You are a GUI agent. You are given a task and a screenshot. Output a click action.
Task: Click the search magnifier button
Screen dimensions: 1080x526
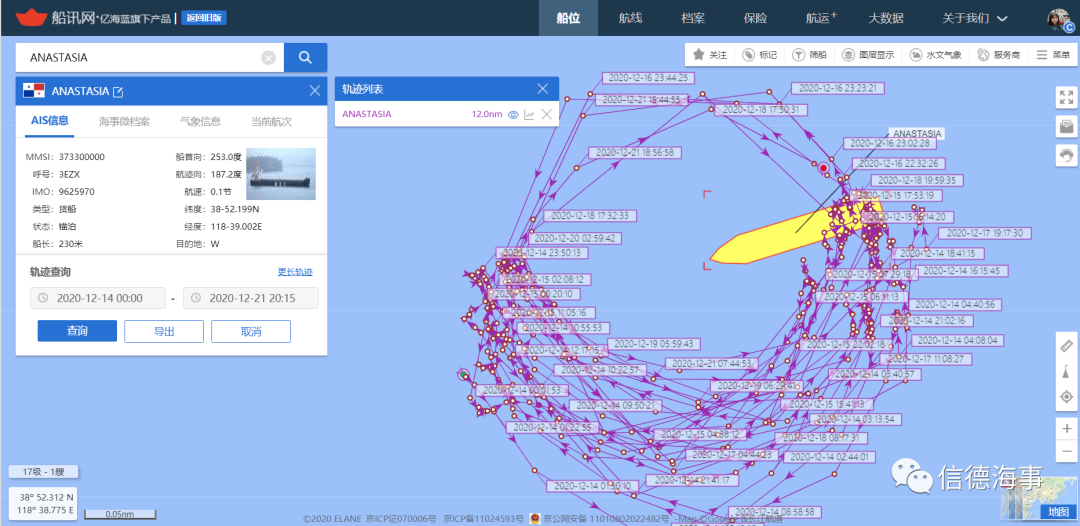click(306, 58)
